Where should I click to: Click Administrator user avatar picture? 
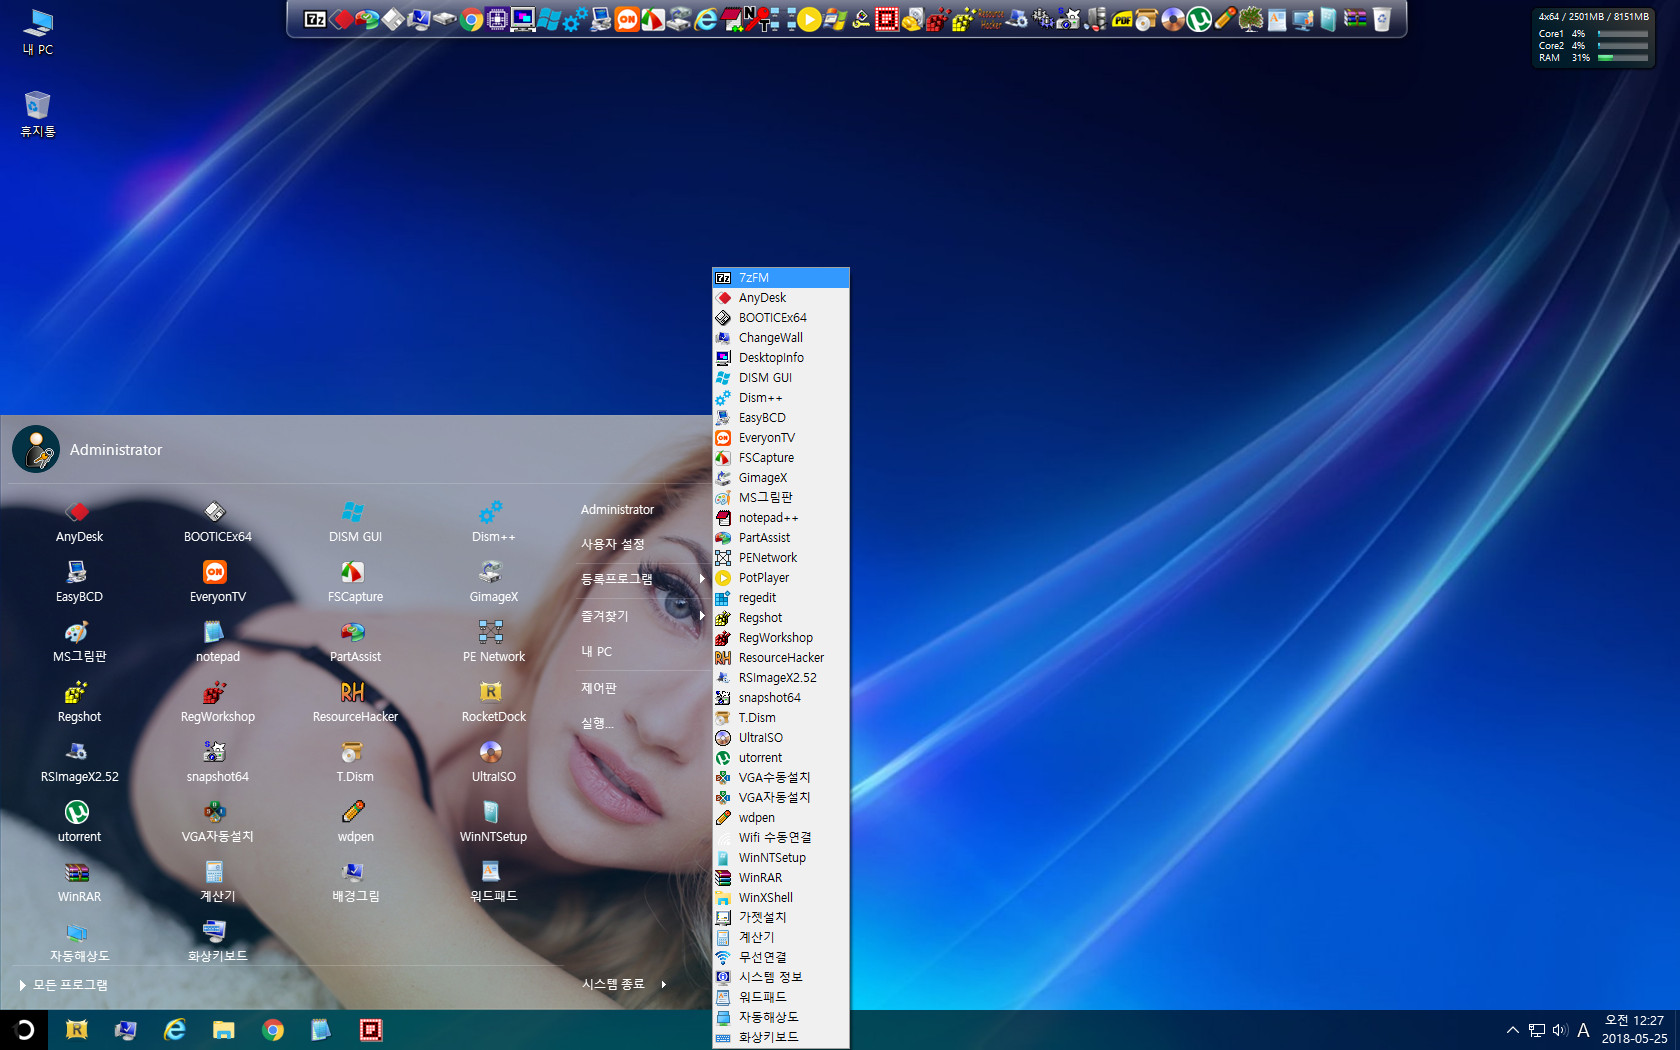click(x=36, y=450)
